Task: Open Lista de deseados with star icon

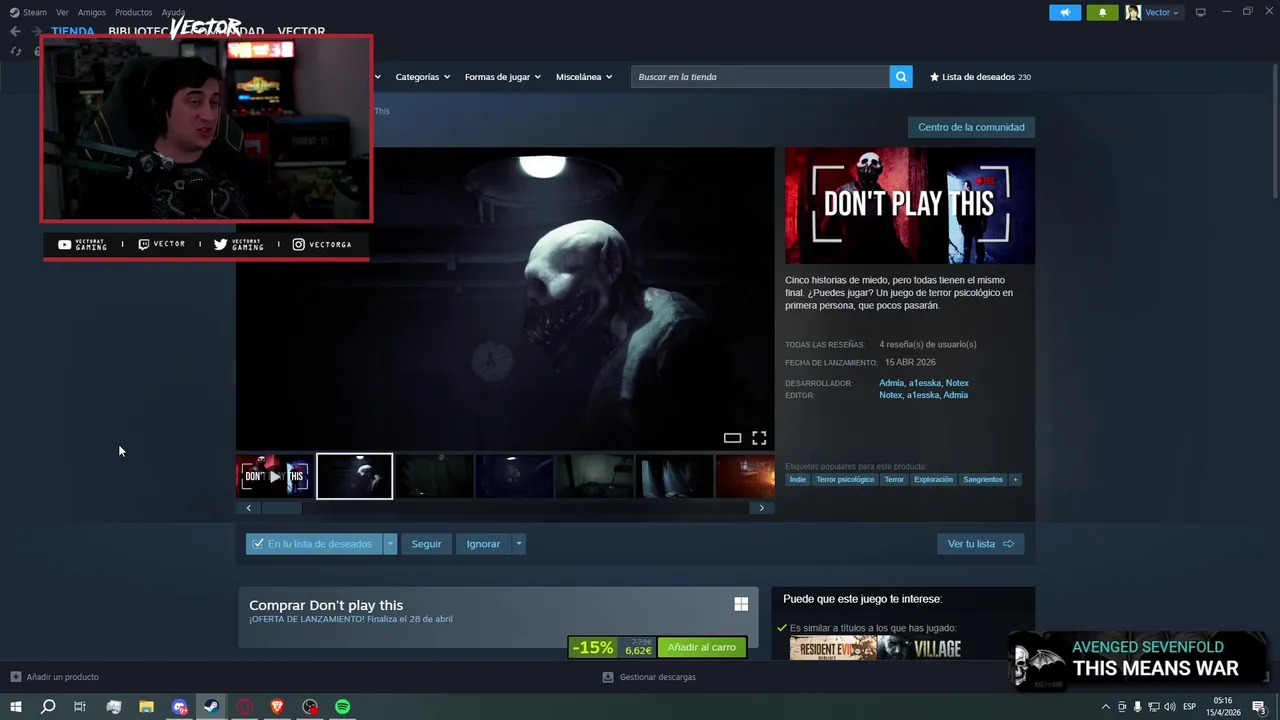Action: (980, 77)
